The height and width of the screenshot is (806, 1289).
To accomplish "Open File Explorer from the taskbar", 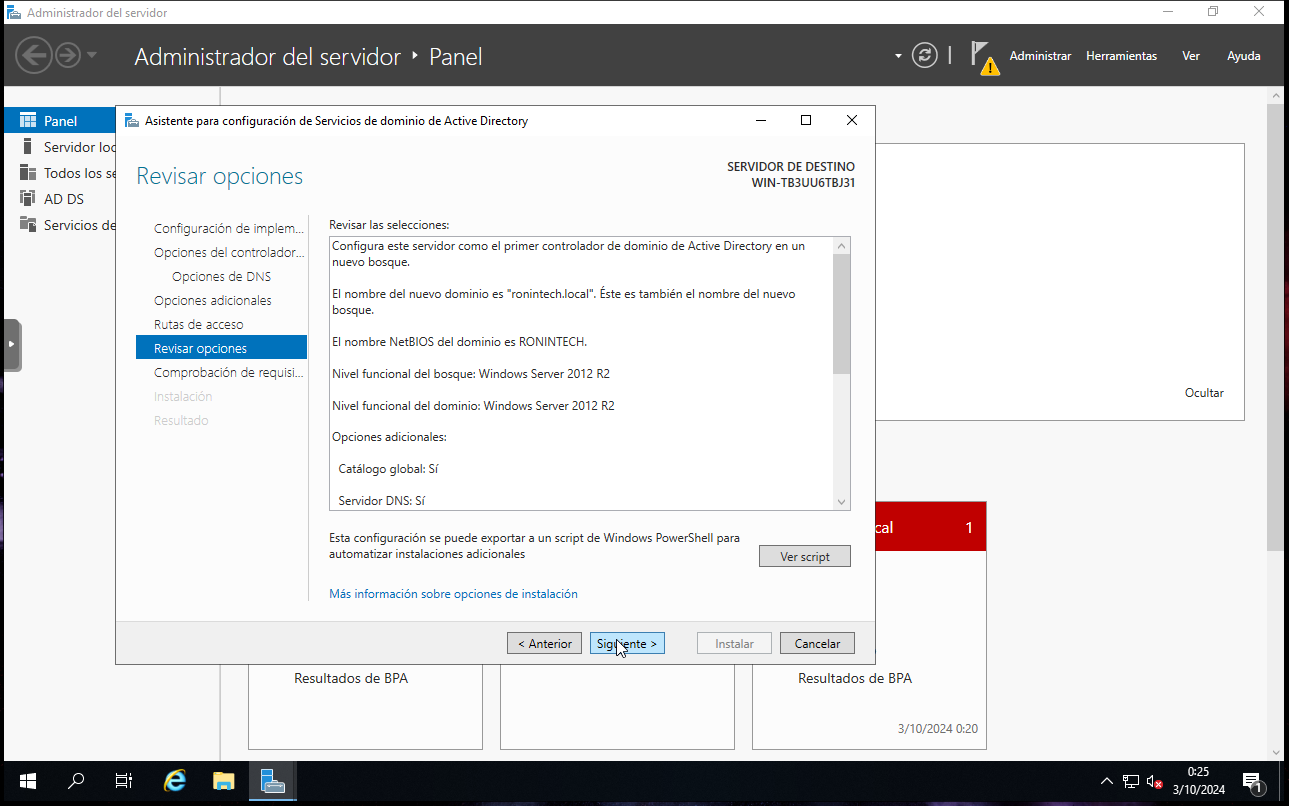I will (223, 782).
